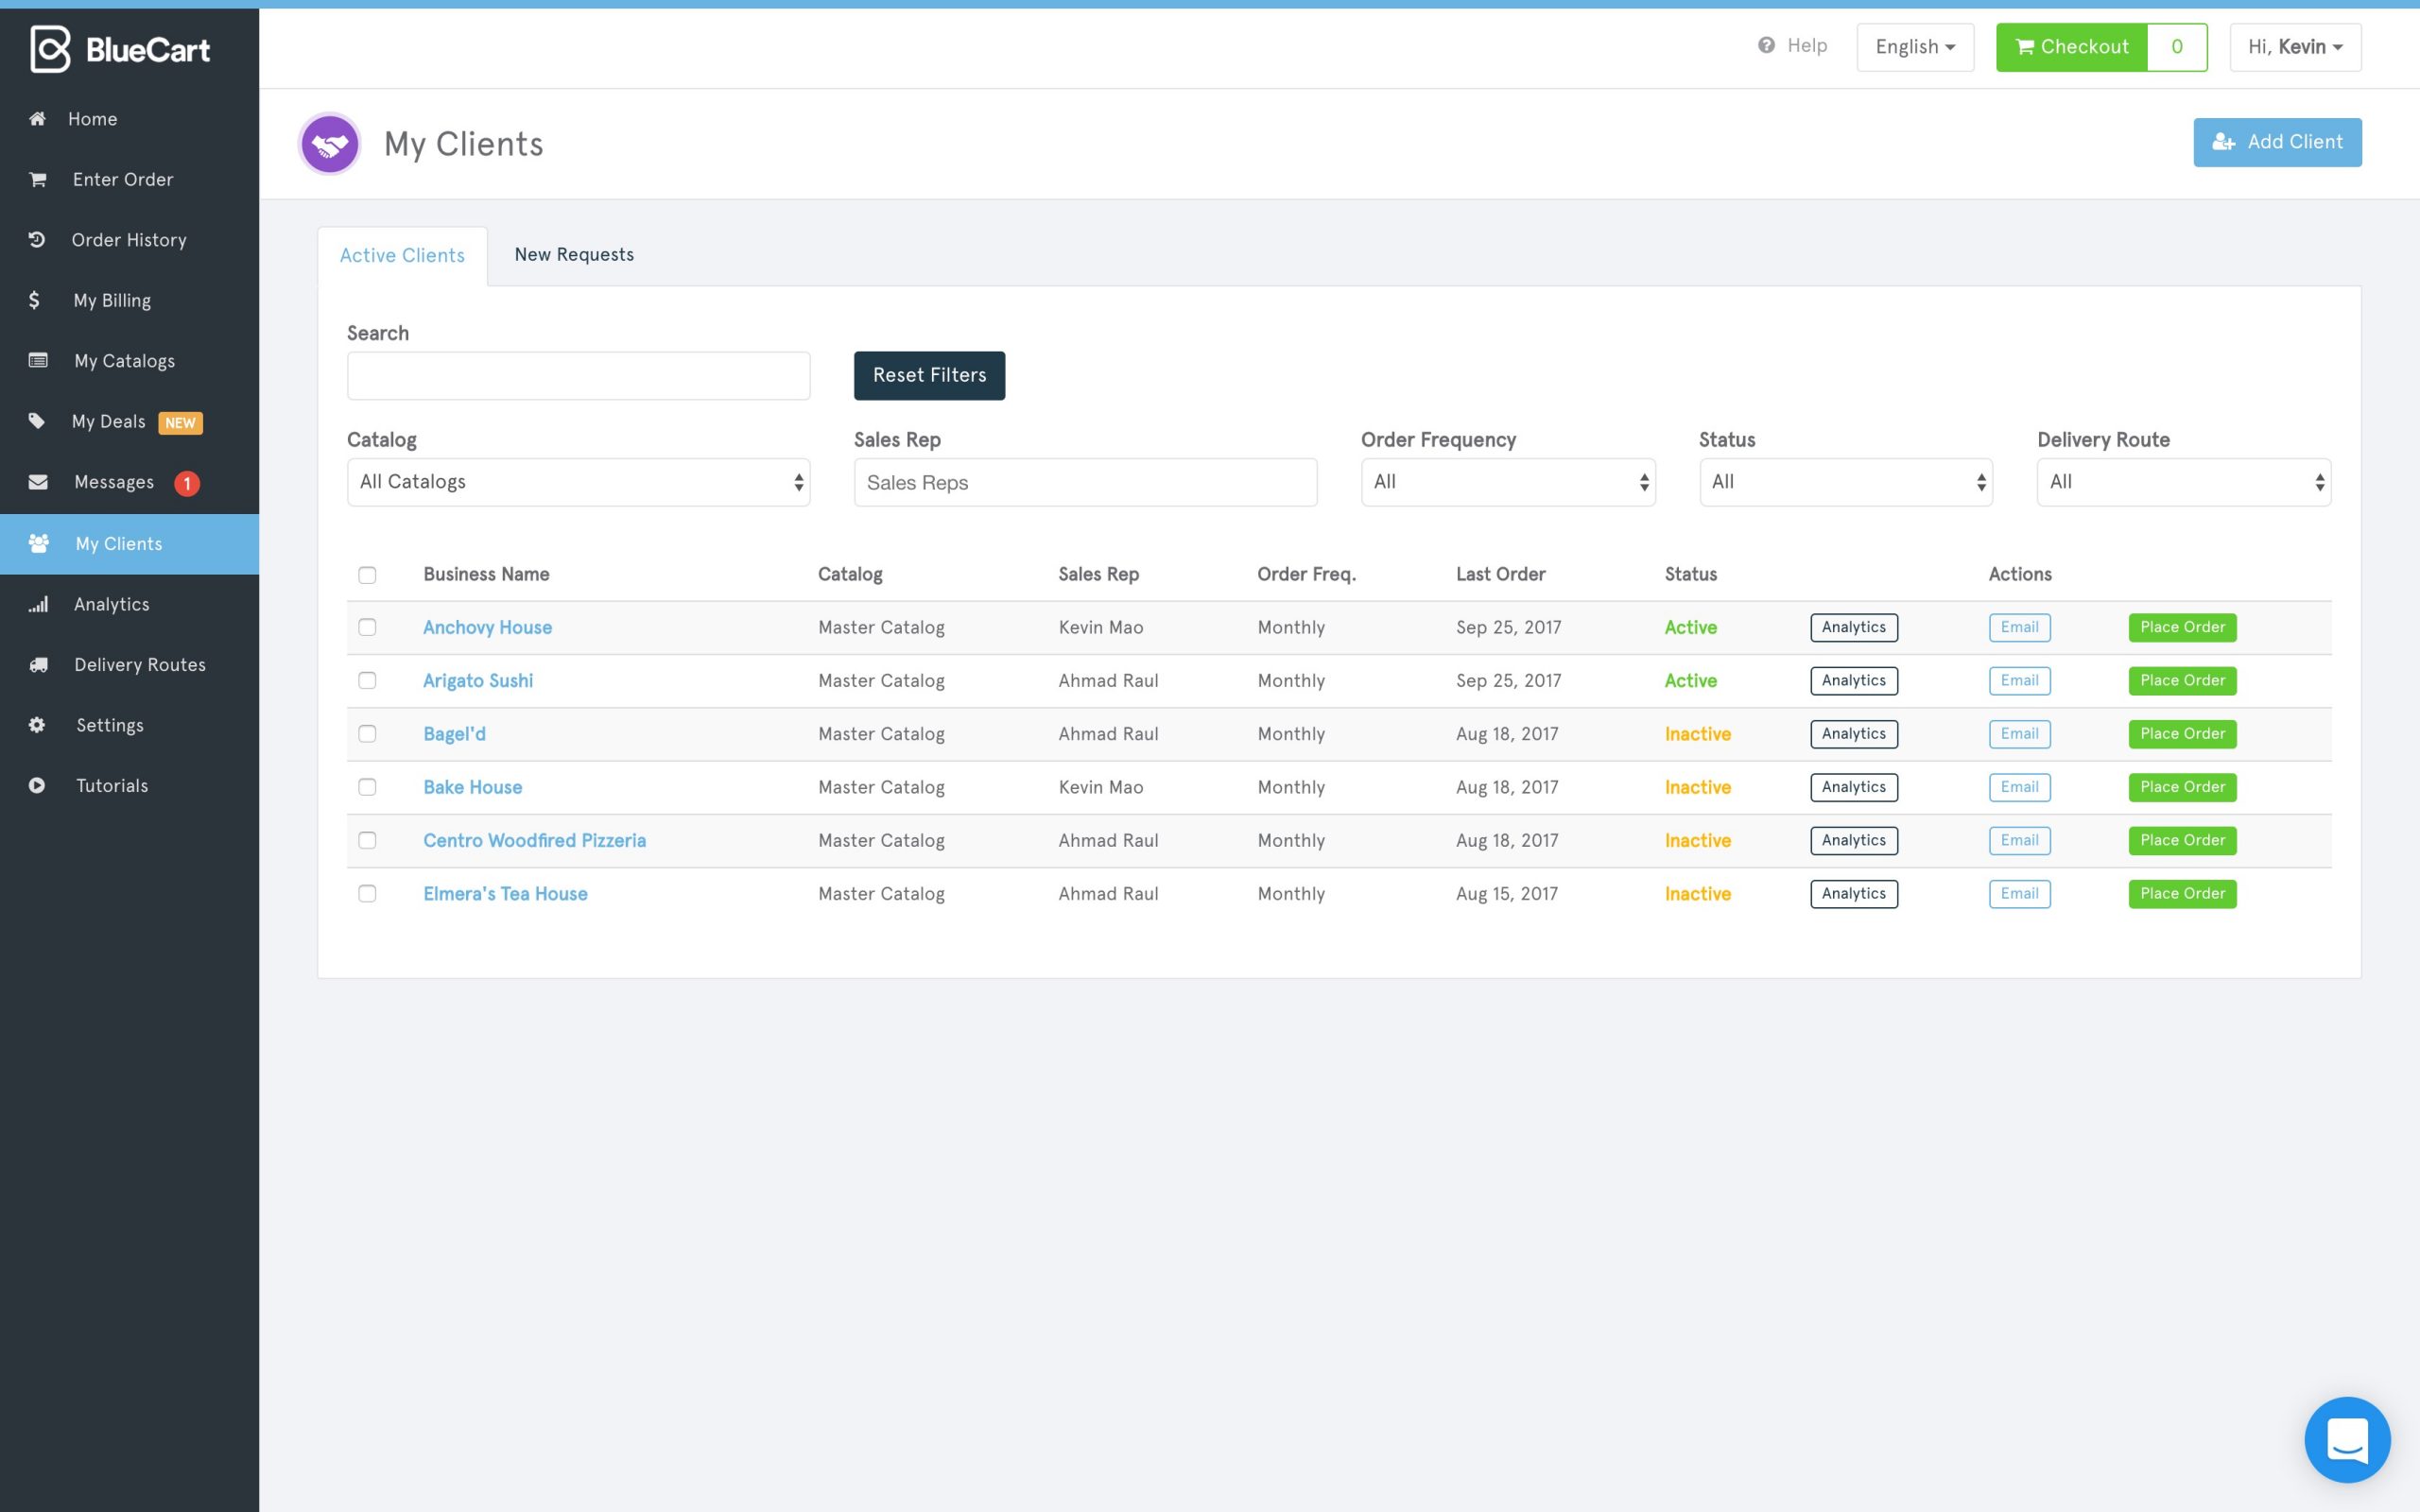This screenshot has width=2420, height=1512.
Task: Open Delivery Routes truck icon
Action: [x=38, y=665]
